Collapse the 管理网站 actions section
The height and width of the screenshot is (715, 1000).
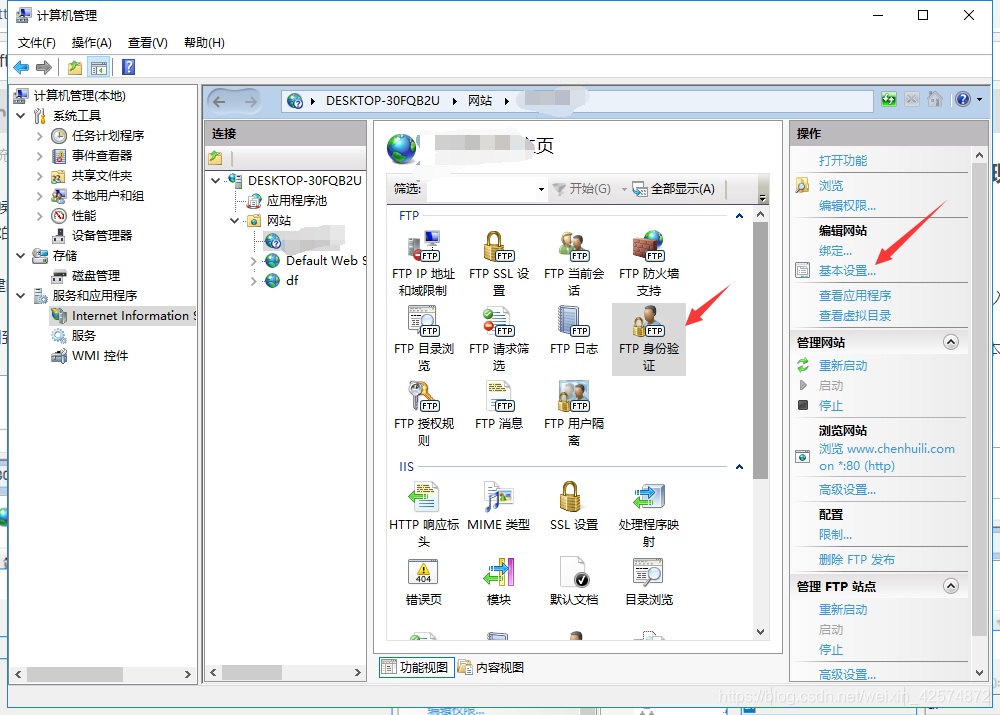click(950, 343)
